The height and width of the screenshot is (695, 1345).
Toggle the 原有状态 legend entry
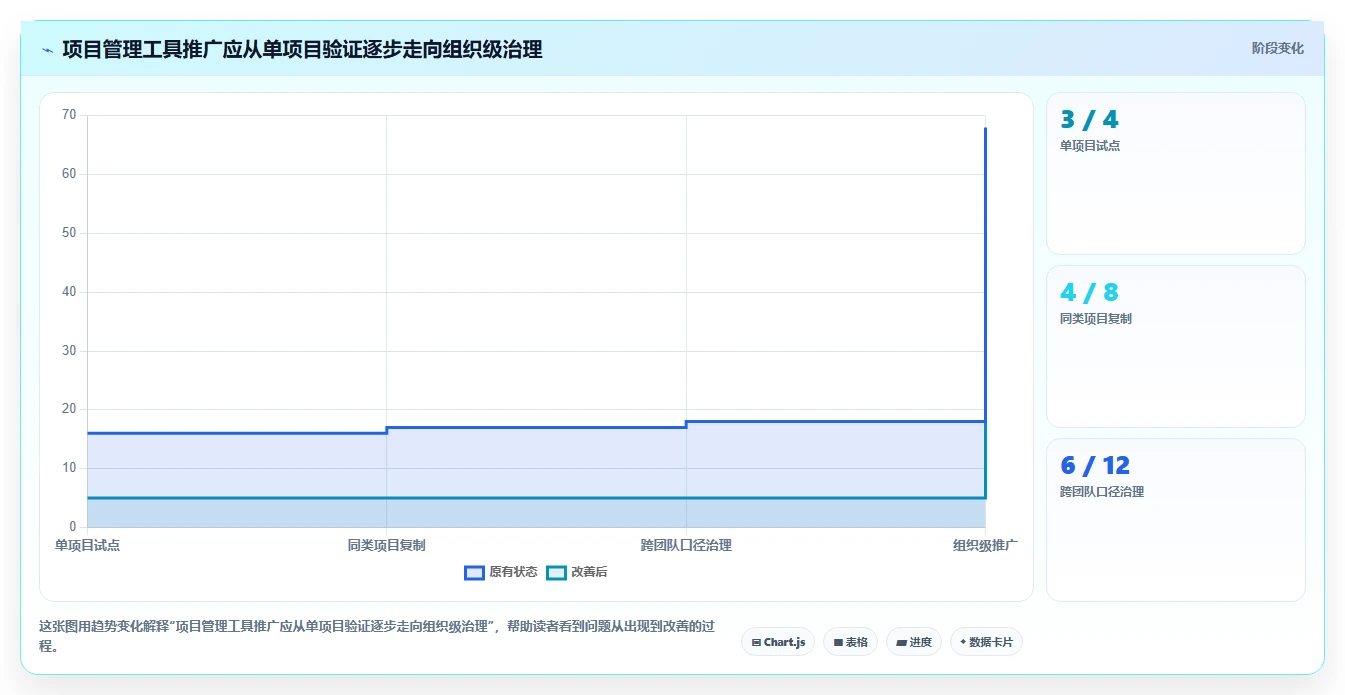click(x=501, y=572)
